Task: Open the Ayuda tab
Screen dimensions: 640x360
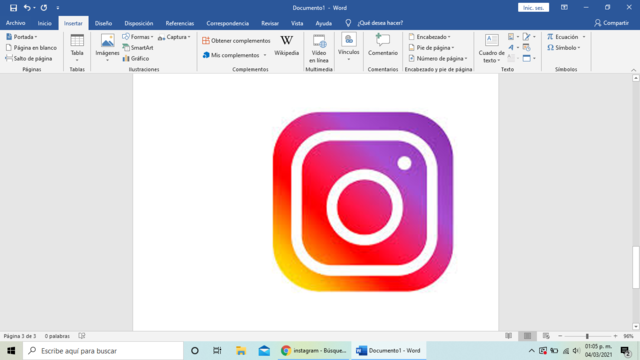Action: [323, 23]
